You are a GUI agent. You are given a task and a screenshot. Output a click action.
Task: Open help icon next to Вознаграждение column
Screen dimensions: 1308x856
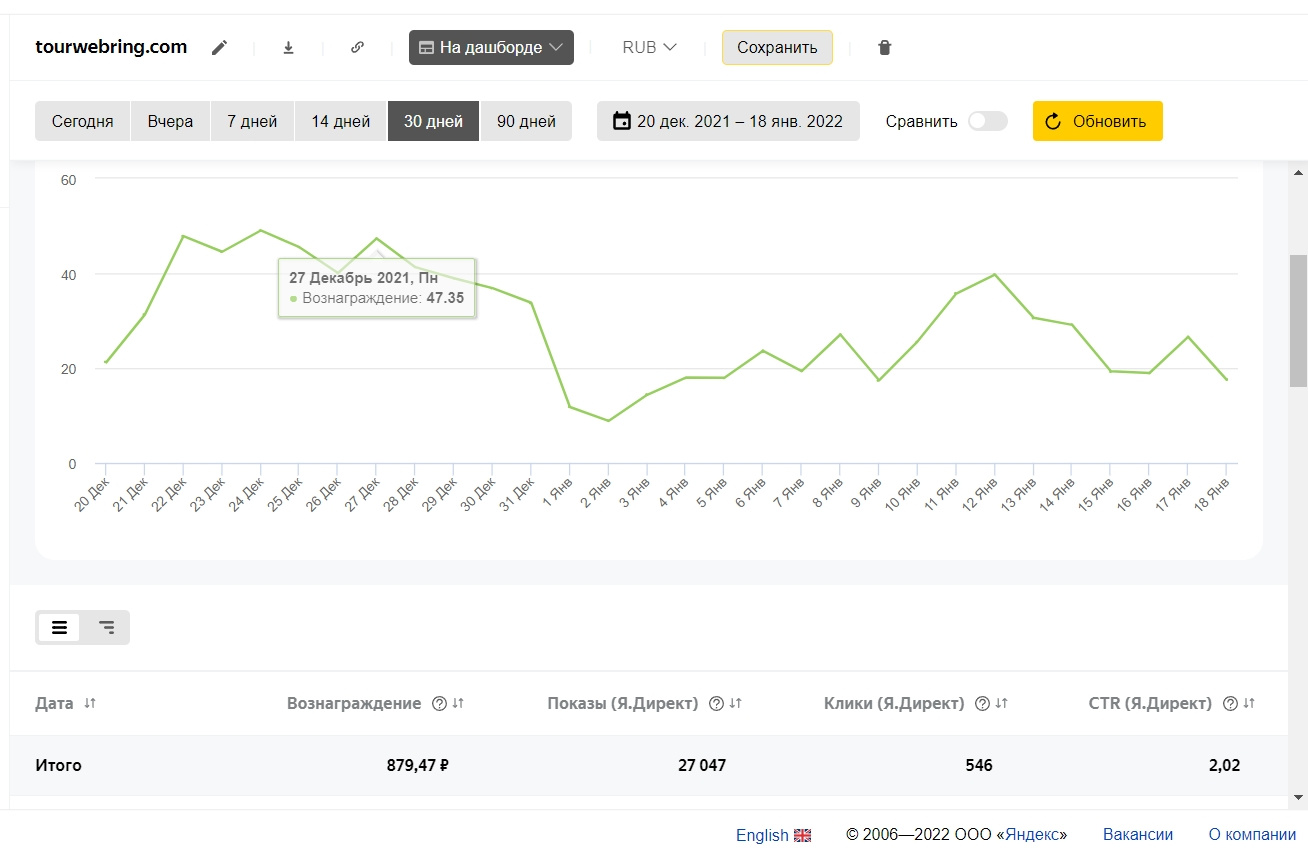[439, 704]
